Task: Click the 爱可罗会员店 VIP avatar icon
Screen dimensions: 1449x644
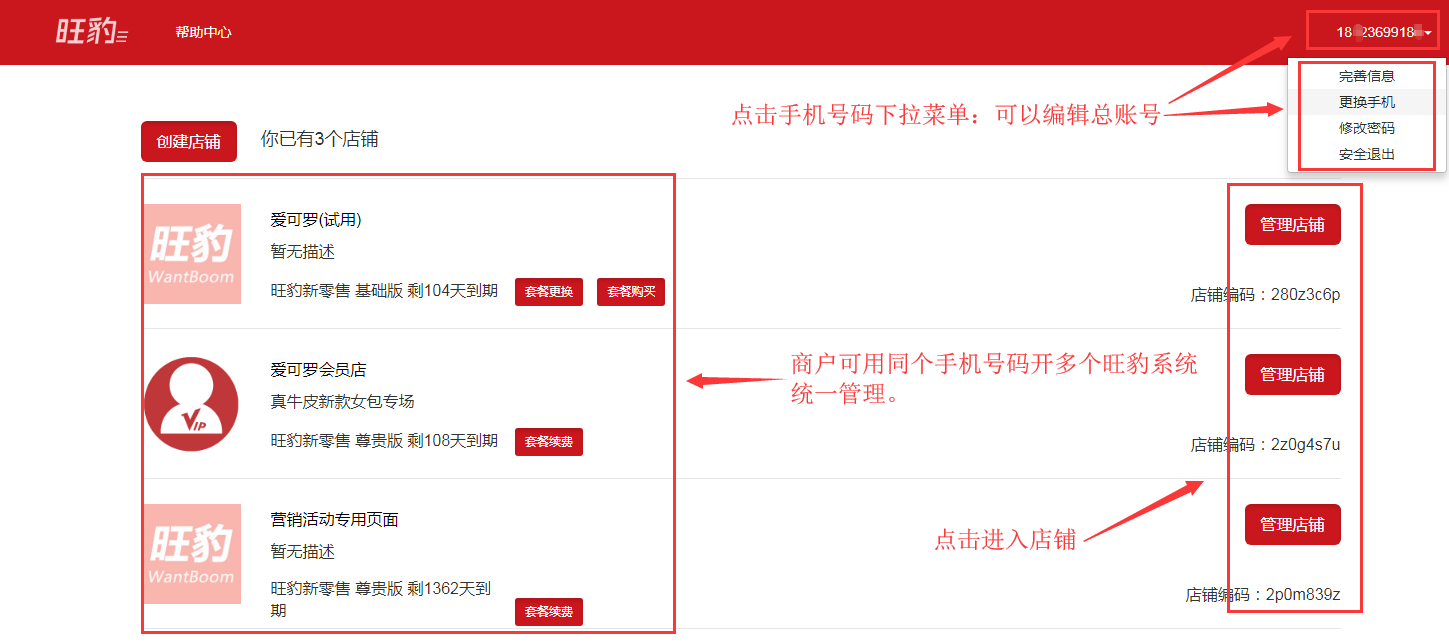Action: point(192,404)
